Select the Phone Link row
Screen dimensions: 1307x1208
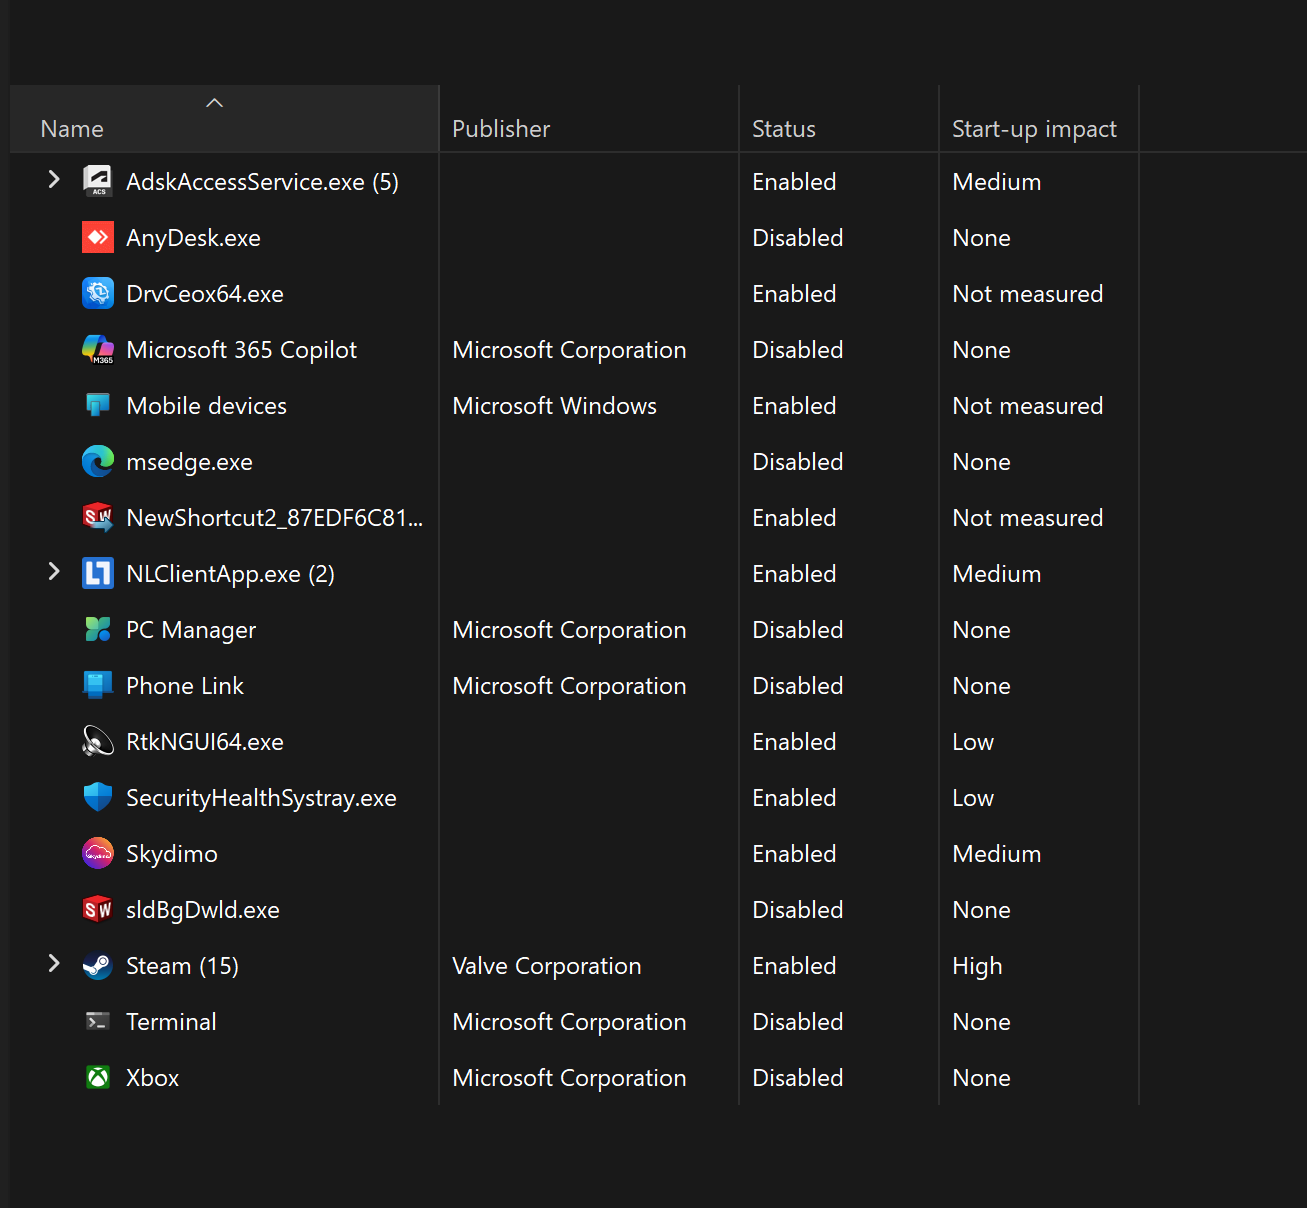(185, 686)
